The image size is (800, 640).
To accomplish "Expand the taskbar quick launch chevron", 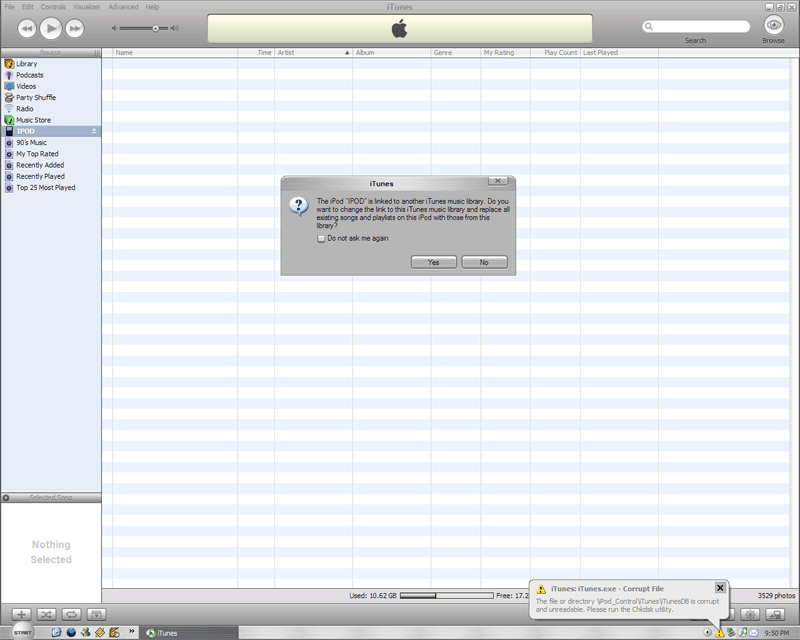I will coord(133,632).
